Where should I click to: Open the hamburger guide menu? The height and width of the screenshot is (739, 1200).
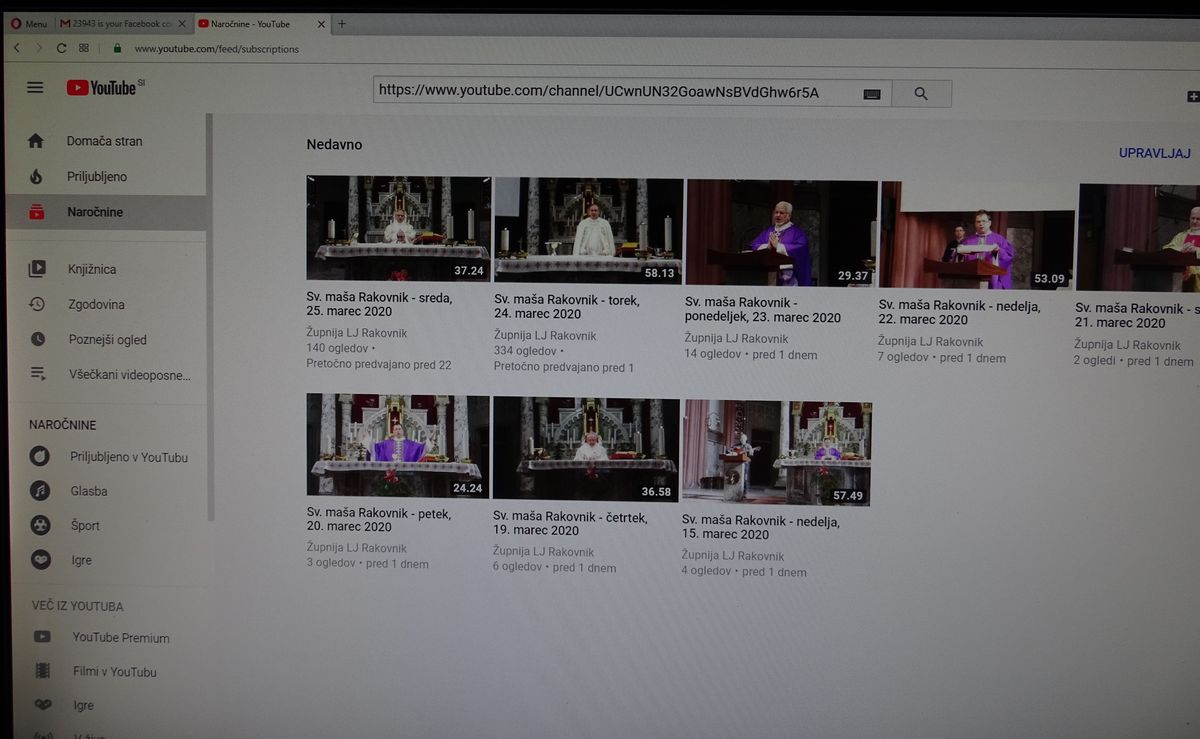click(x=35, y=87)
